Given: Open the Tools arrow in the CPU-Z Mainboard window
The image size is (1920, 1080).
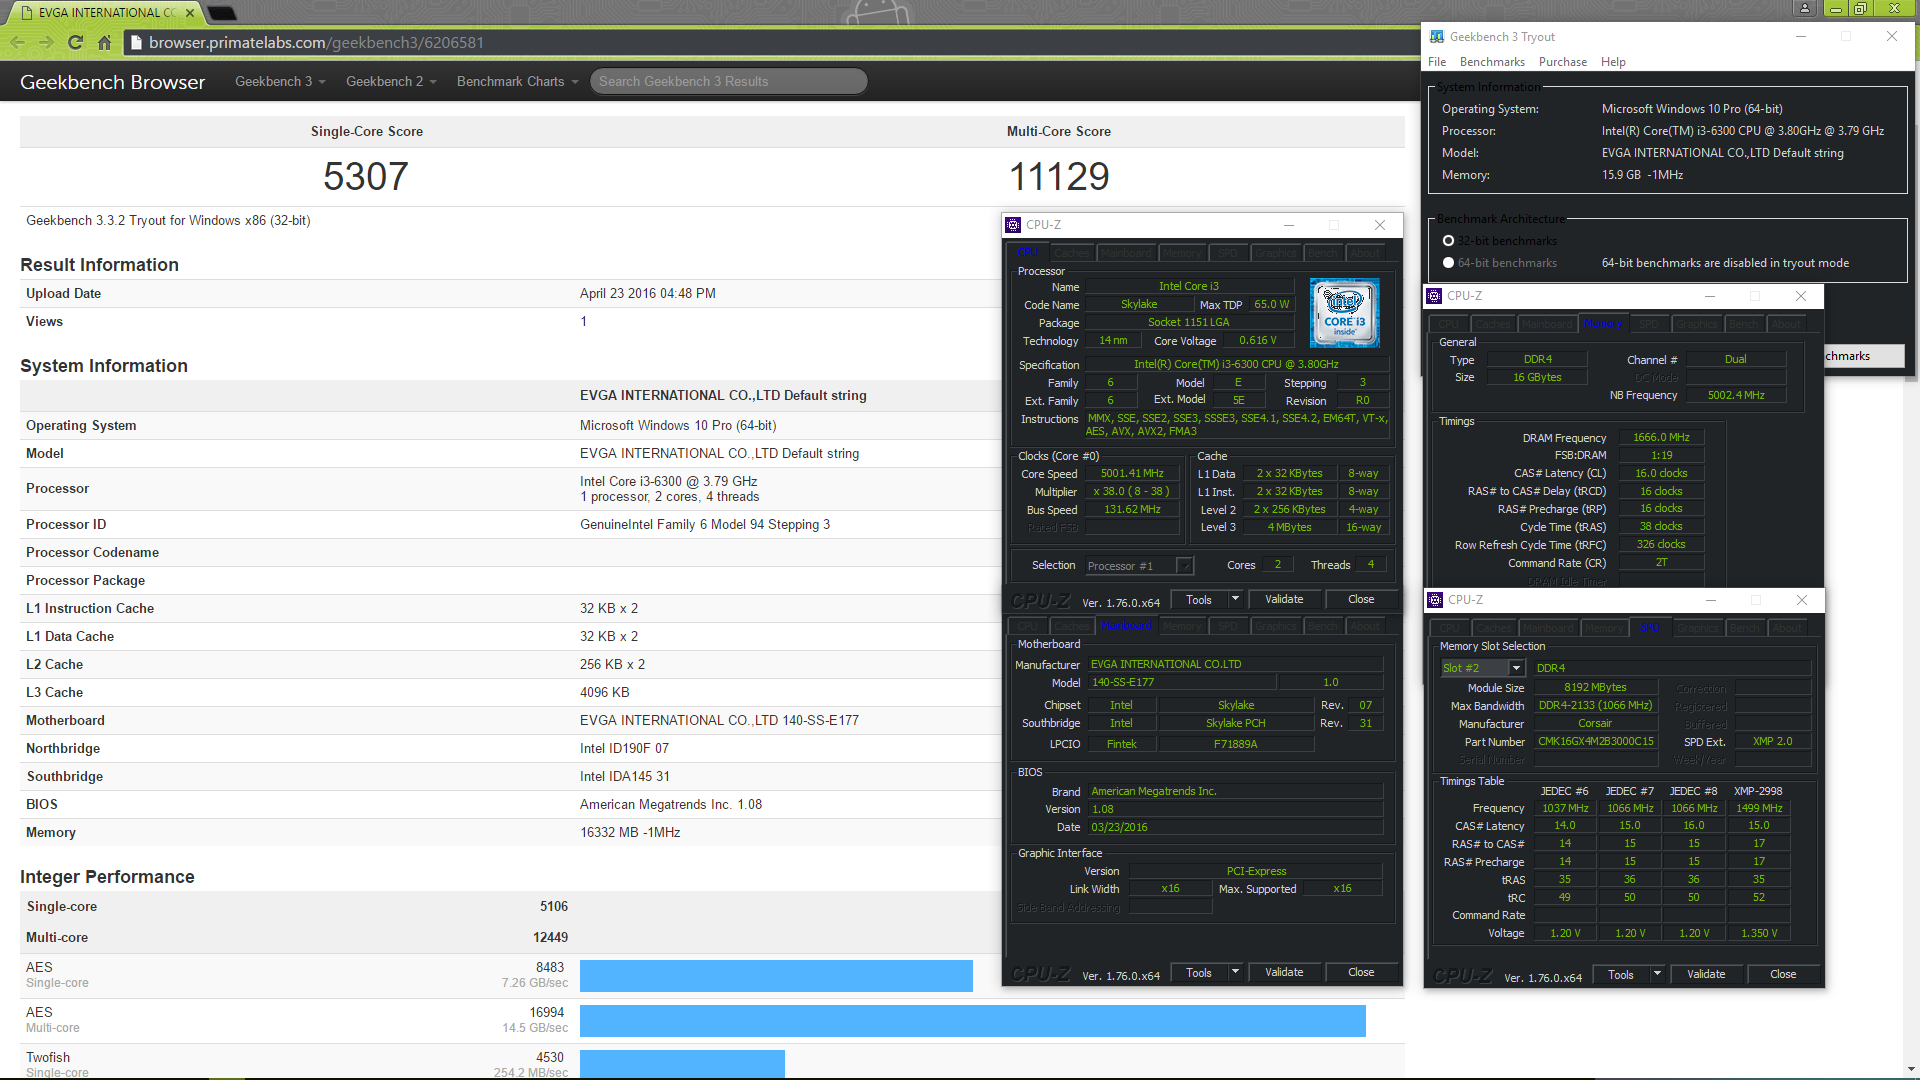Looking at the screenshot, I should click(x=1235, y=972).
